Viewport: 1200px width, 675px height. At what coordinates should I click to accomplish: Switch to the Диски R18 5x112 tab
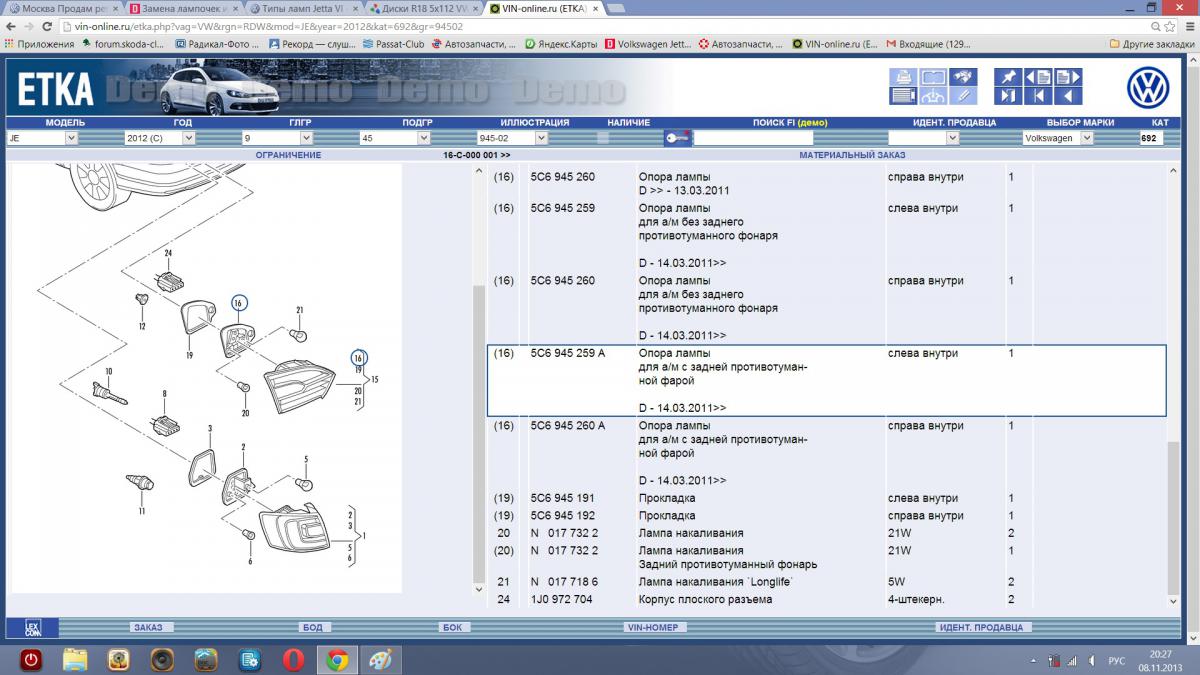[422, 8]
